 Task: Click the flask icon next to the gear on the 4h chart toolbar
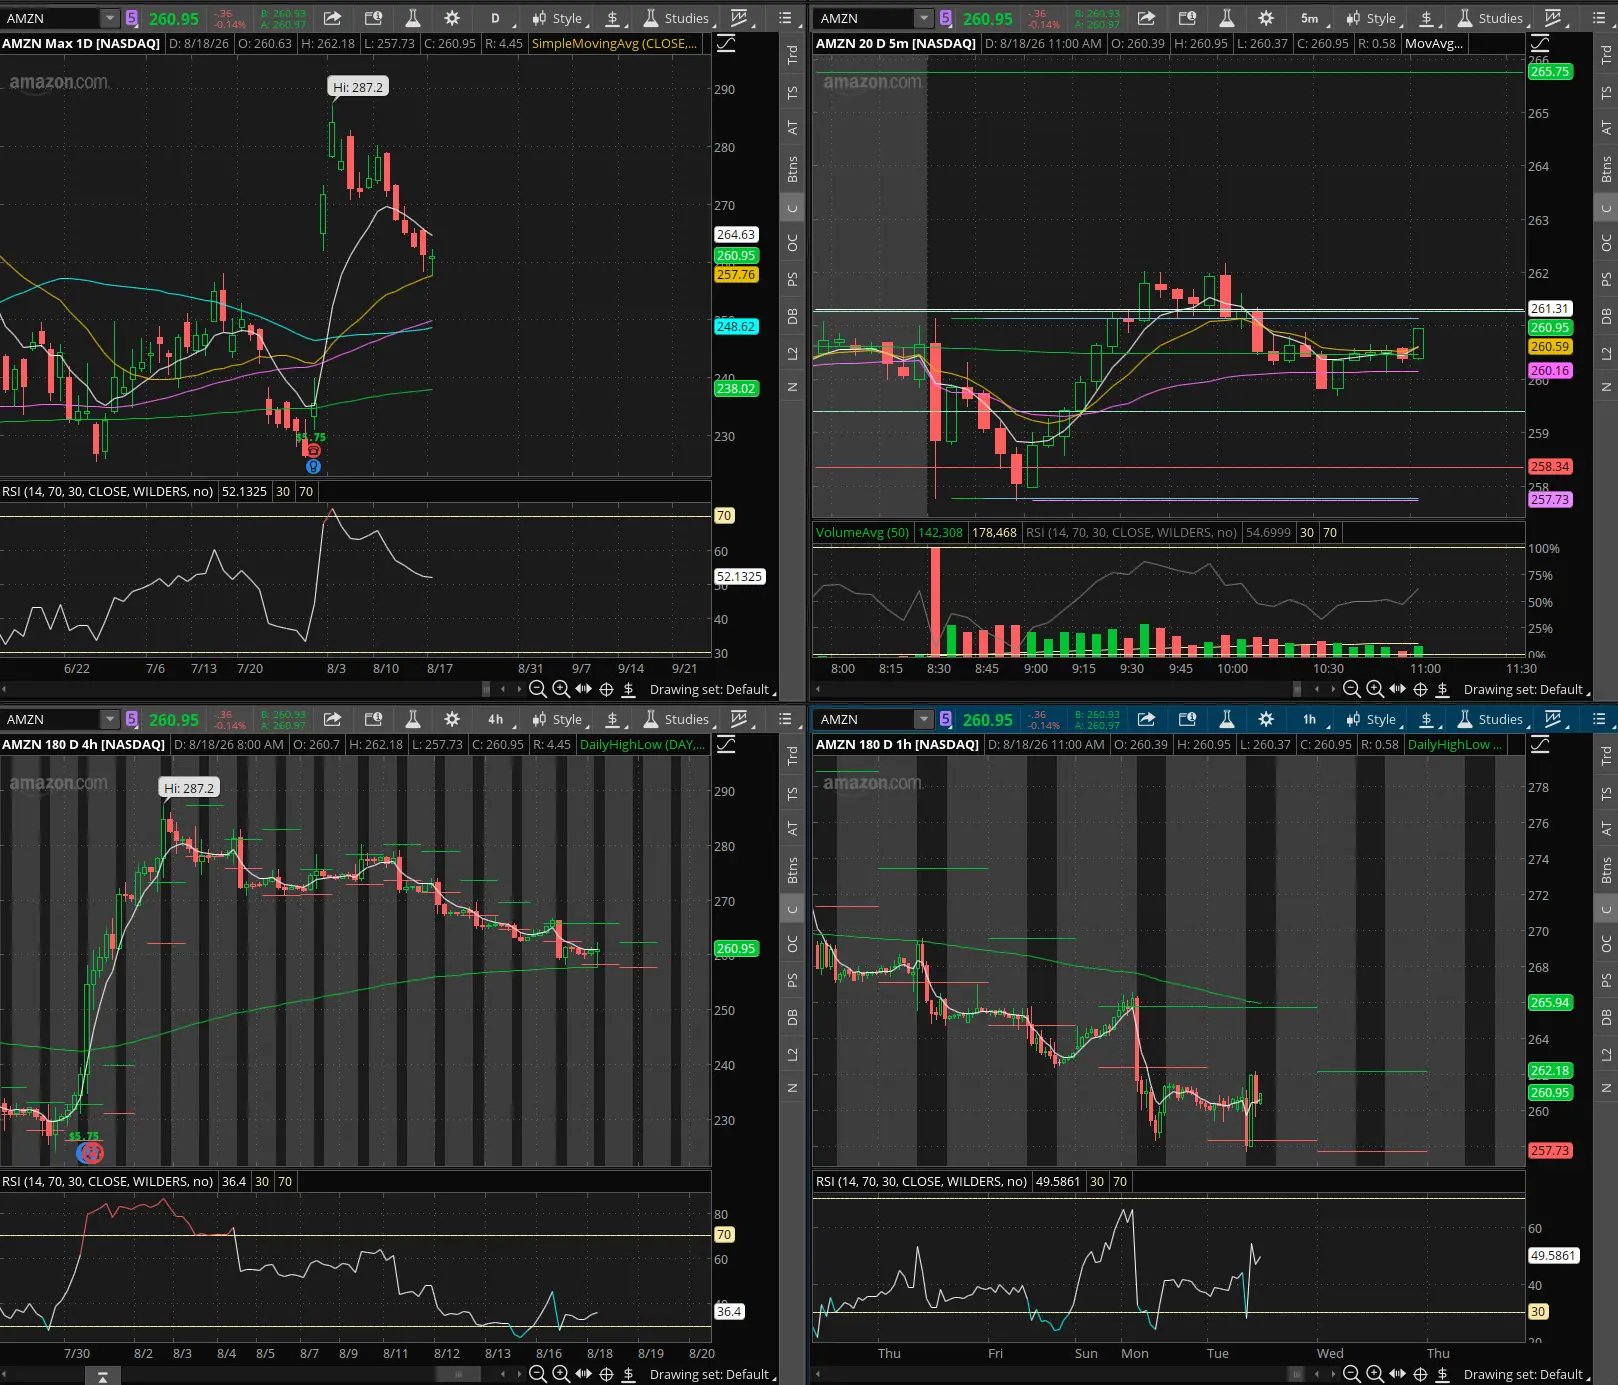click(412, 719)
